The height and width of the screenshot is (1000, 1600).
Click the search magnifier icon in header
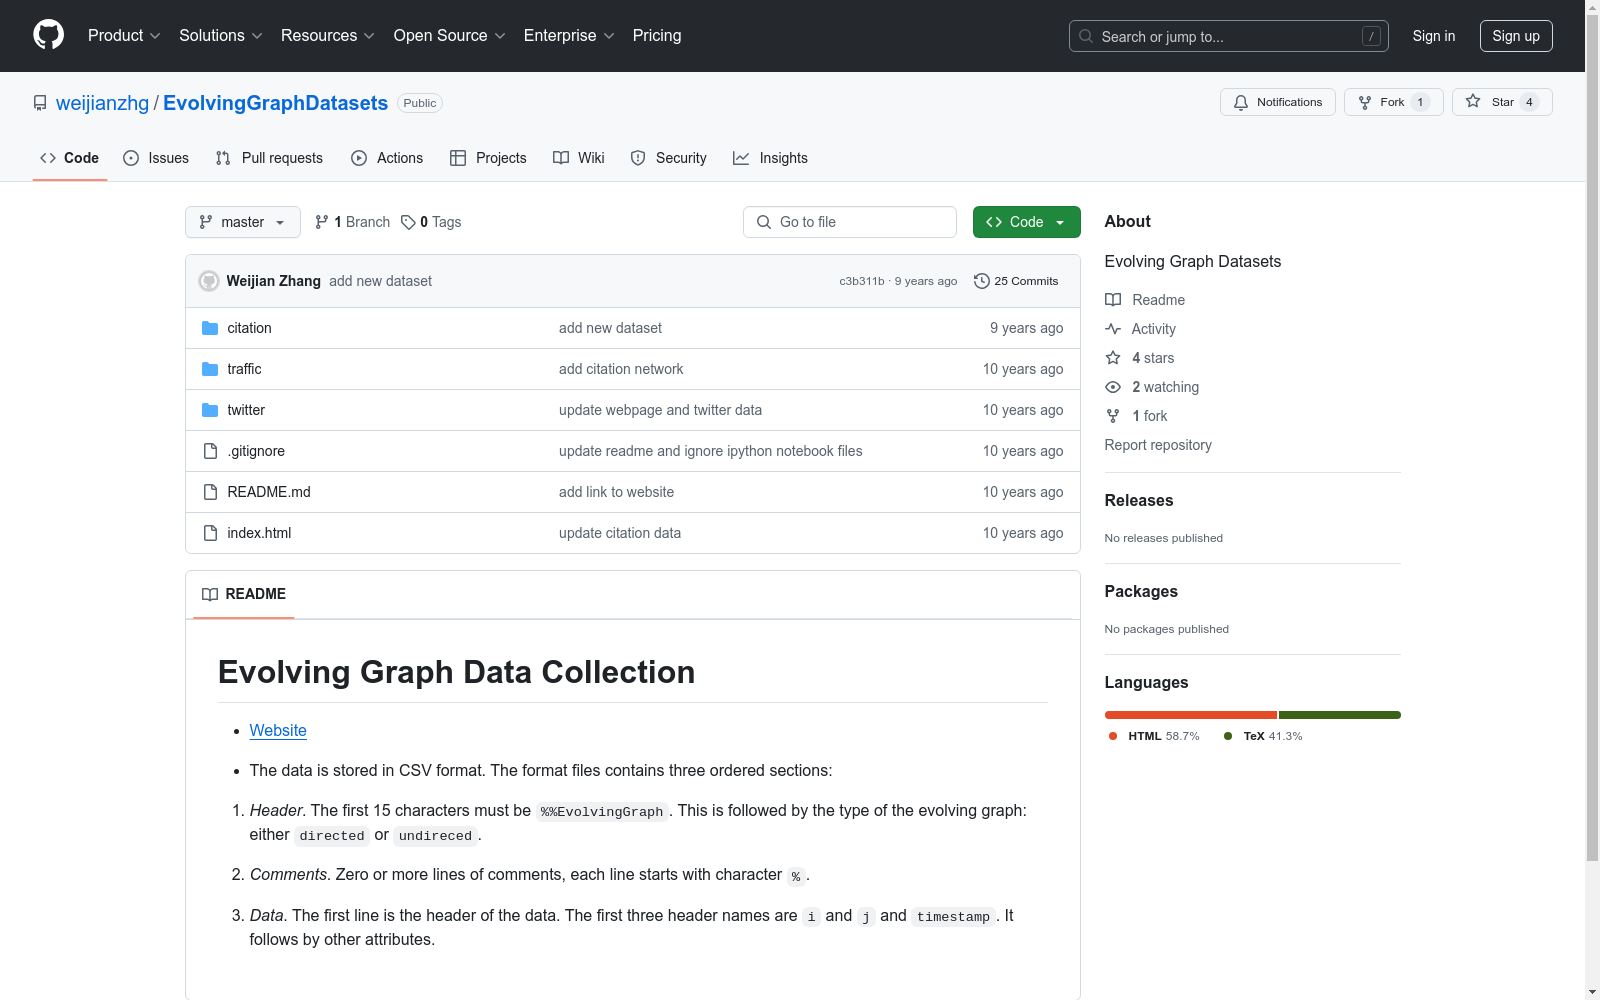click(1086, 36)
